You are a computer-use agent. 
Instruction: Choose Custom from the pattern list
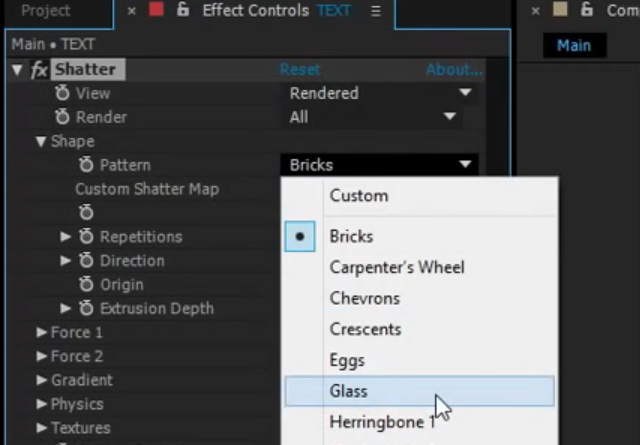coord(420,196)
